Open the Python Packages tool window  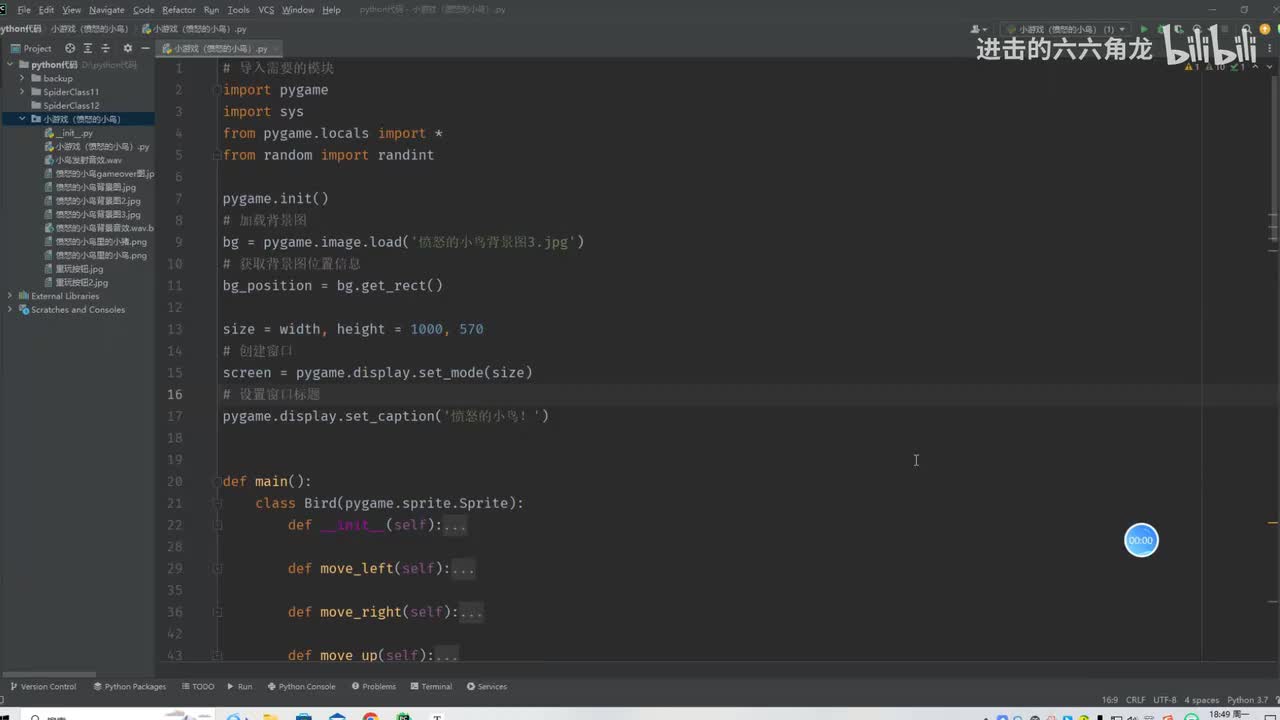pyautogui.click(x=130, y=687)
